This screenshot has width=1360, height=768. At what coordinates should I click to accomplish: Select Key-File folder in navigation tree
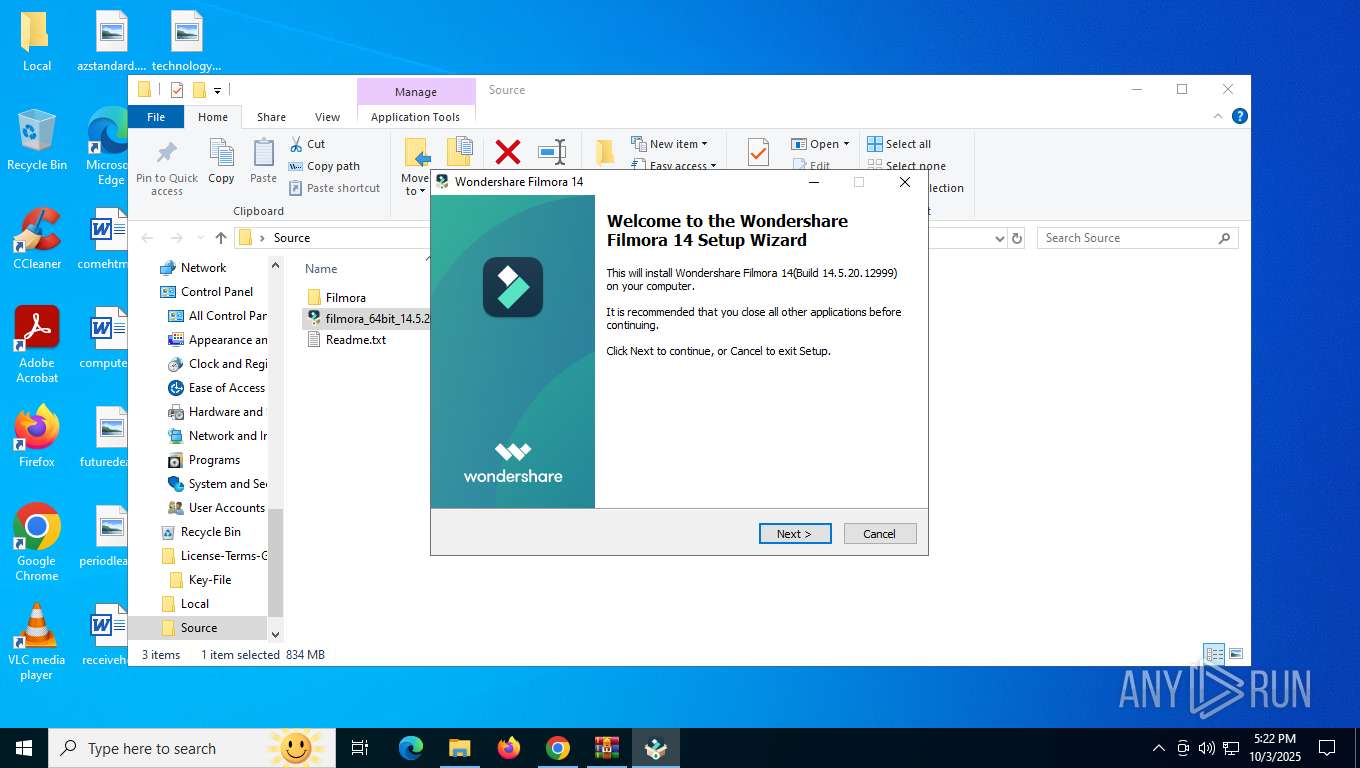coord(210,579)
